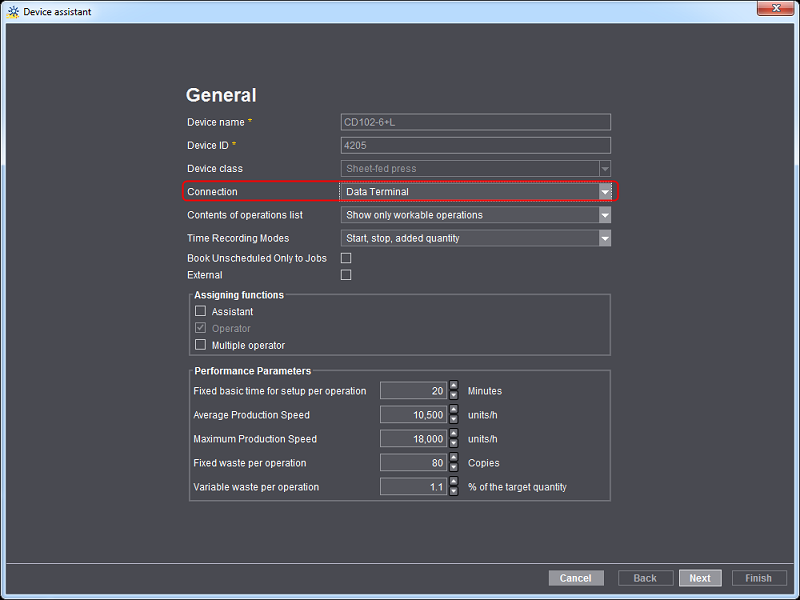
Task: Increase the Maximum Production Speed value
Action: coord(453,435)
